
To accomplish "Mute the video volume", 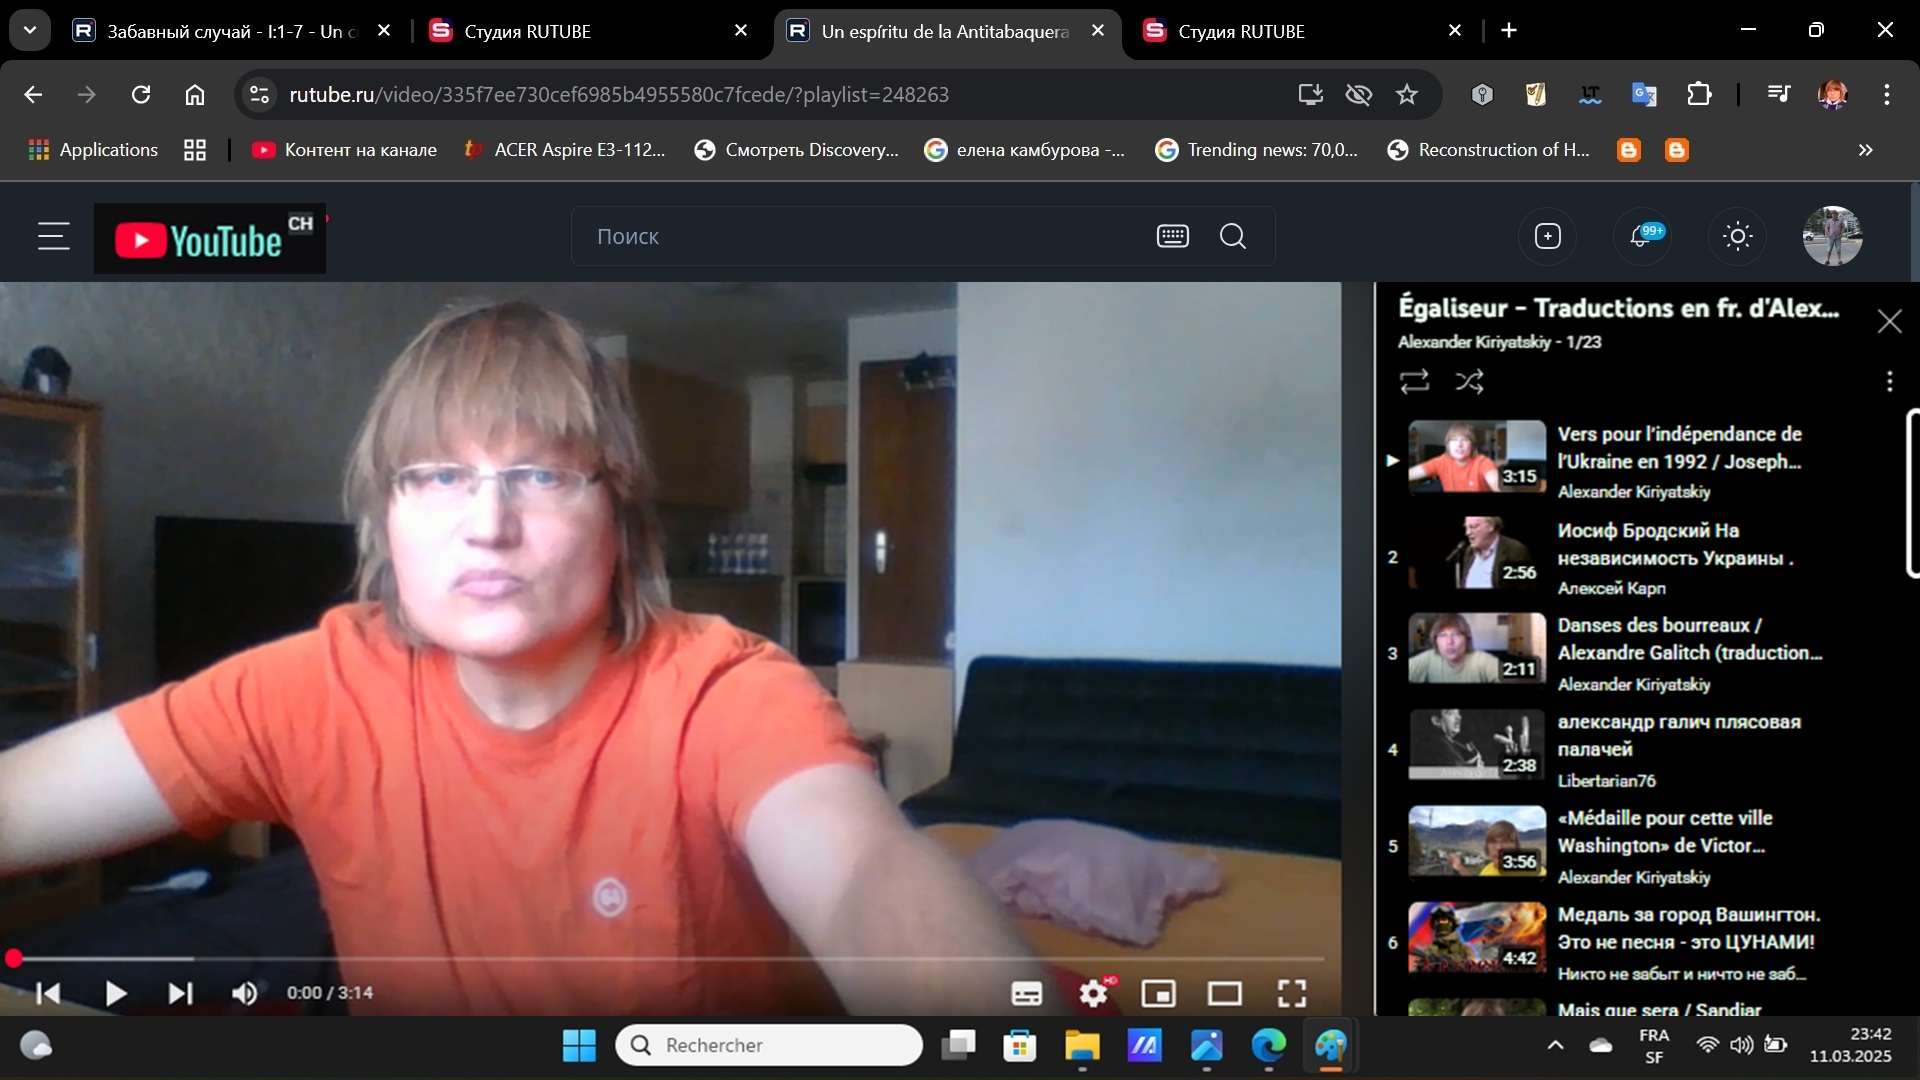I will point(244,993).
